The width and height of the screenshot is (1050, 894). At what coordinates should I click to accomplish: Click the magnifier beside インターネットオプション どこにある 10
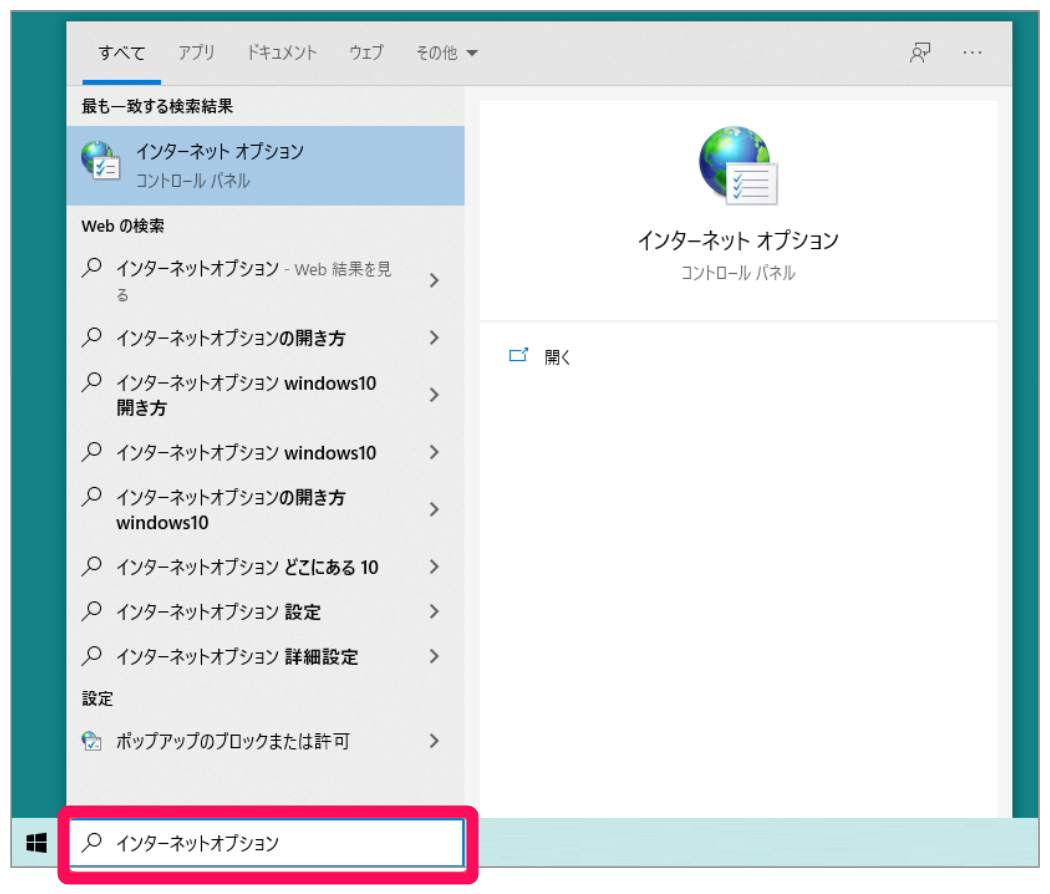92,567
